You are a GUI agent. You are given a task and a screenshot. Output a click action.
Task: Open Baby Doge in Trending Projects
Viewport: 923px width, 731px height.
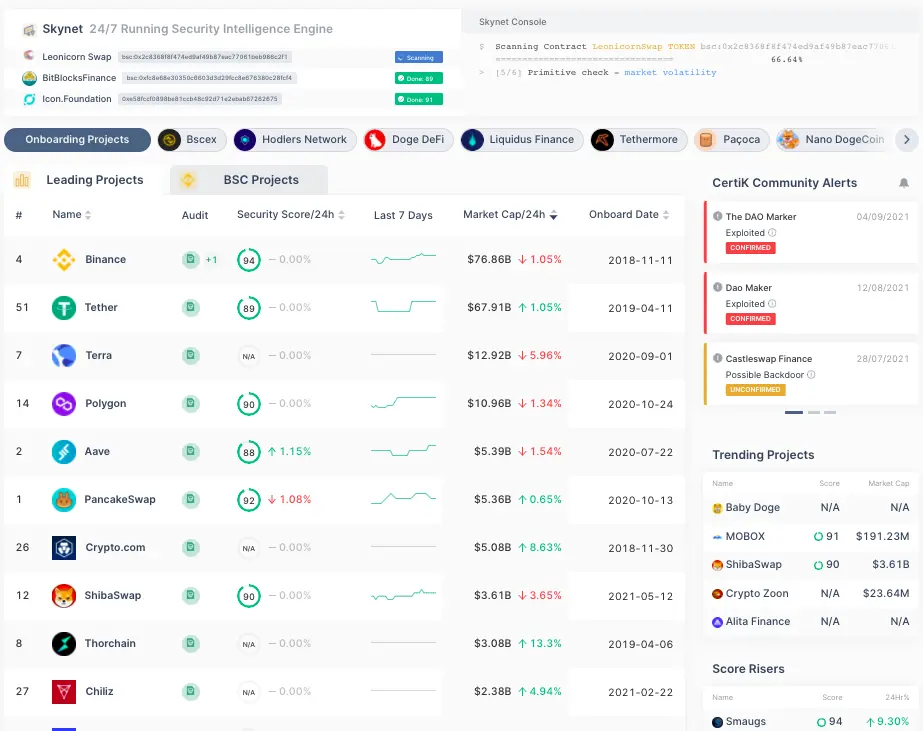(811, 507)
